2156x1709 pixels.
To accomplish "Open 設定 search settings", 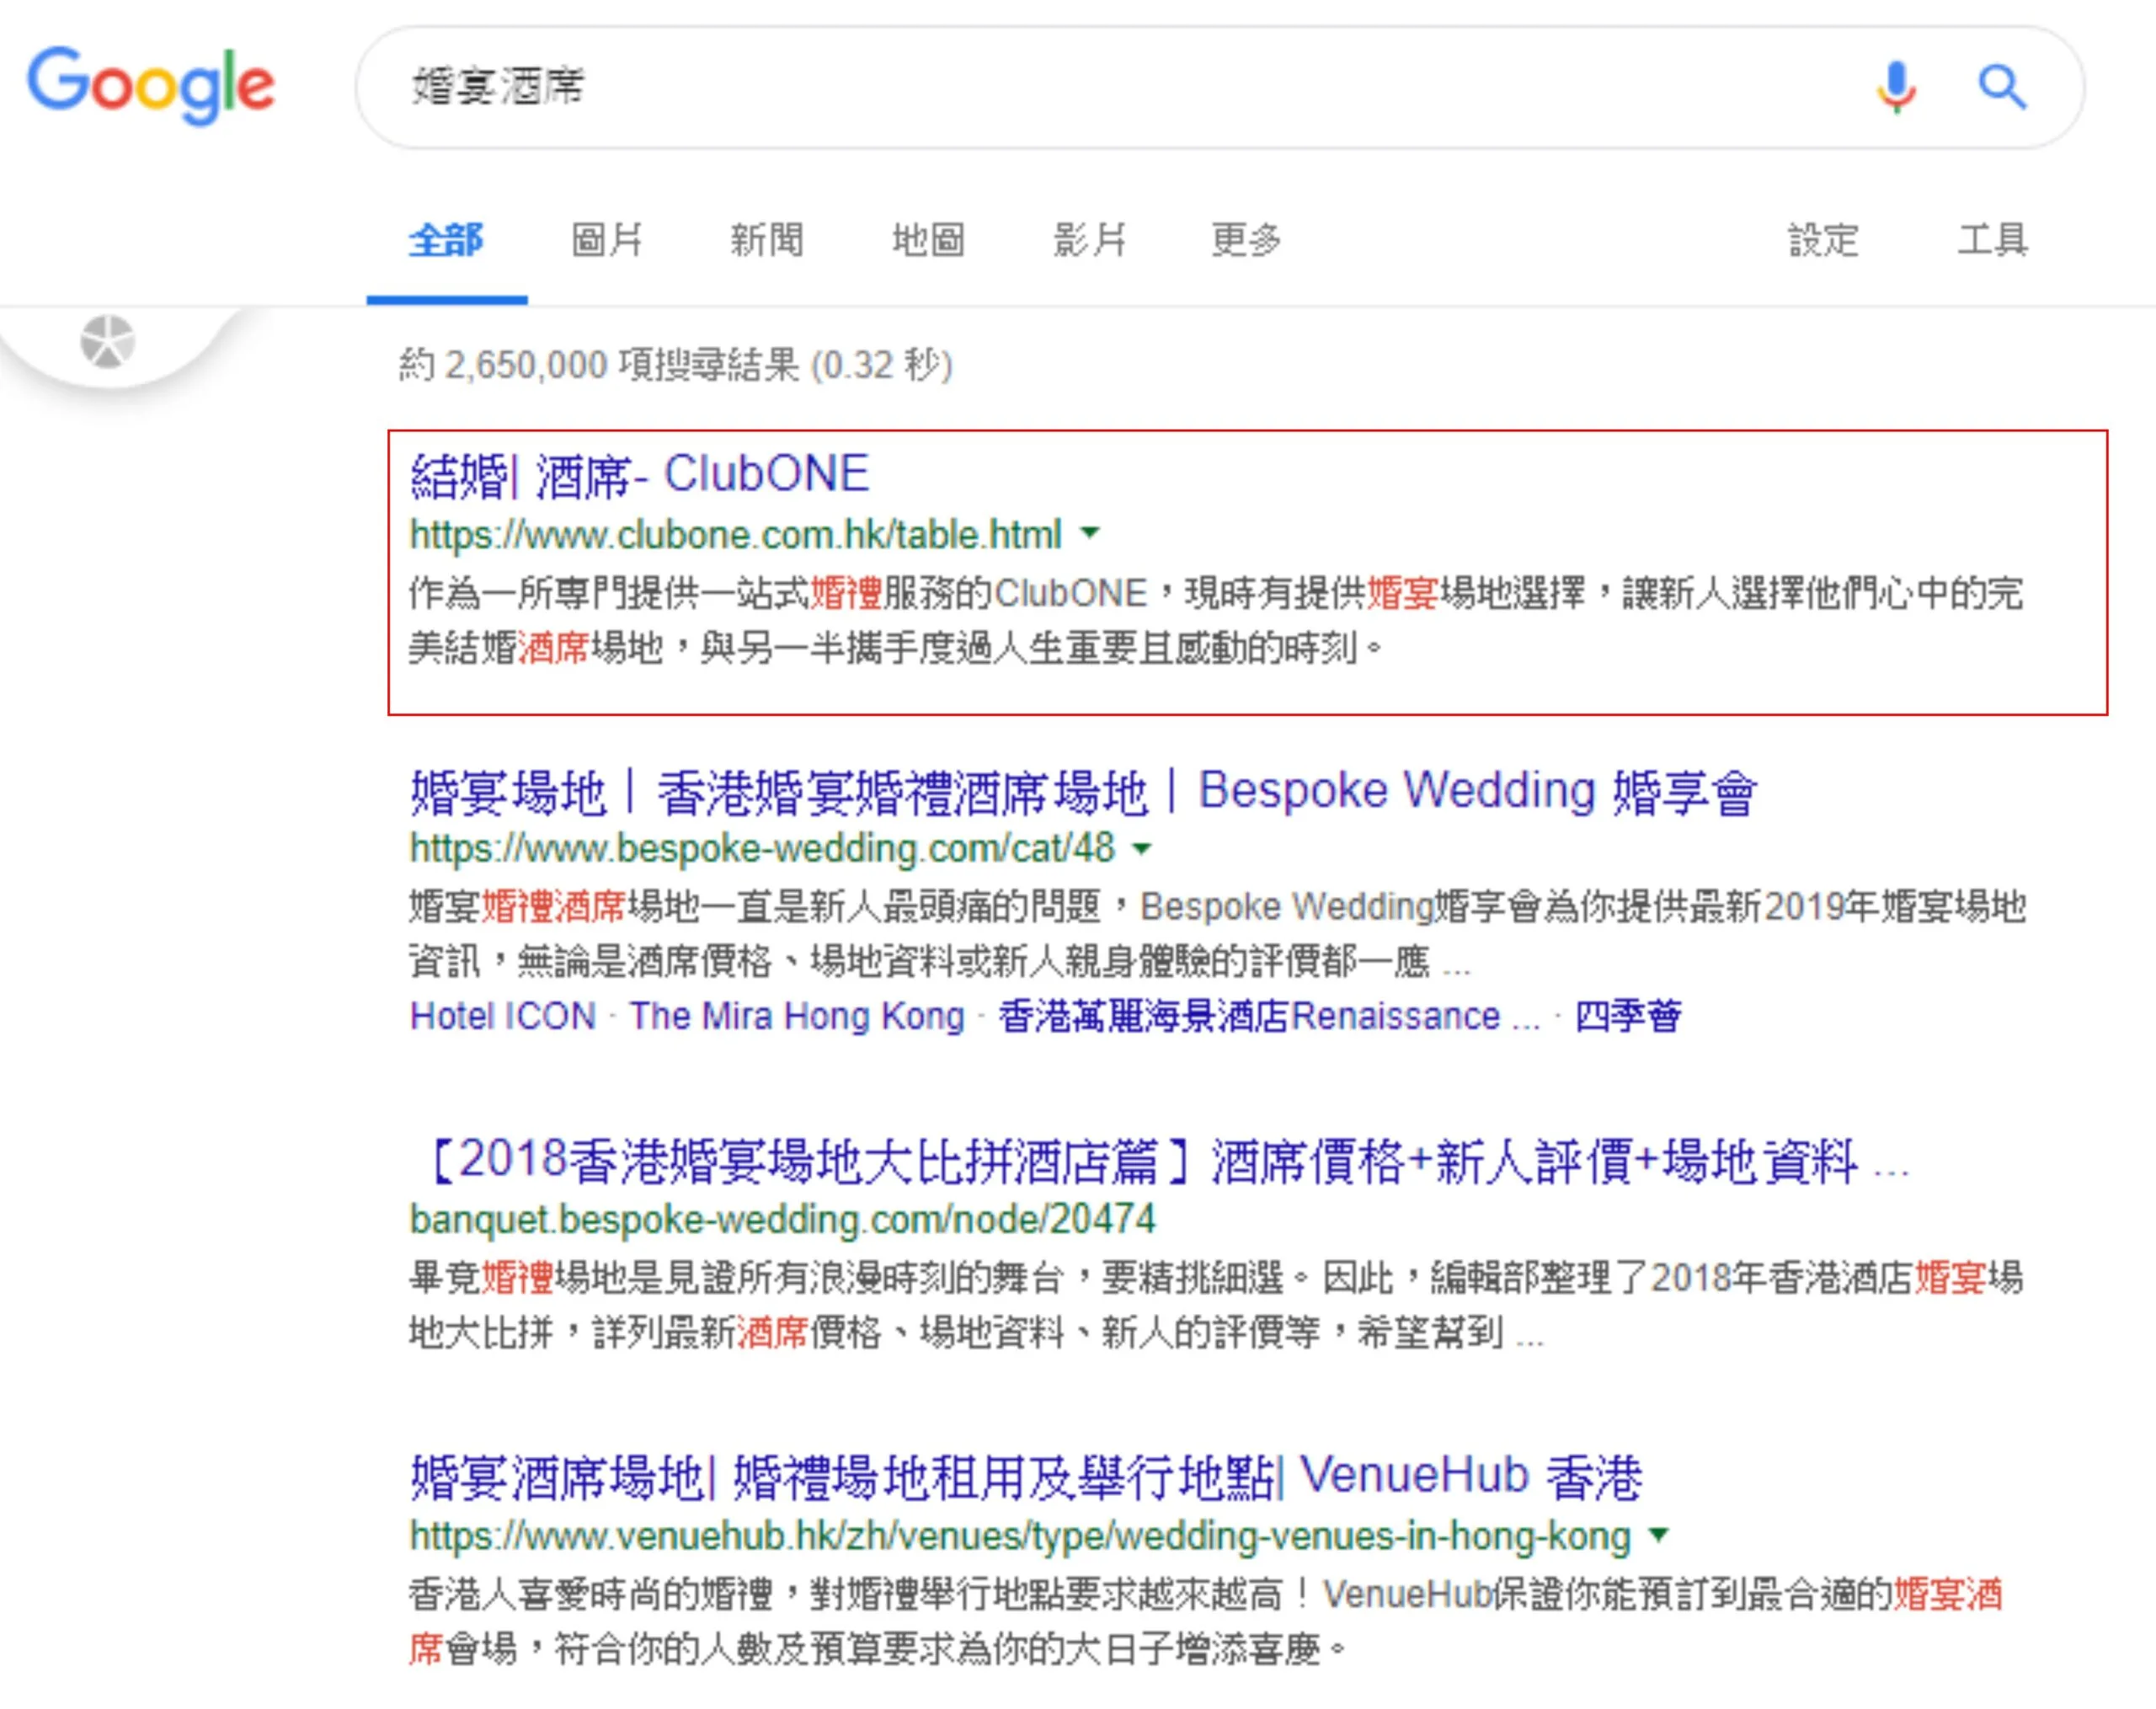I will coord(1823,240).
